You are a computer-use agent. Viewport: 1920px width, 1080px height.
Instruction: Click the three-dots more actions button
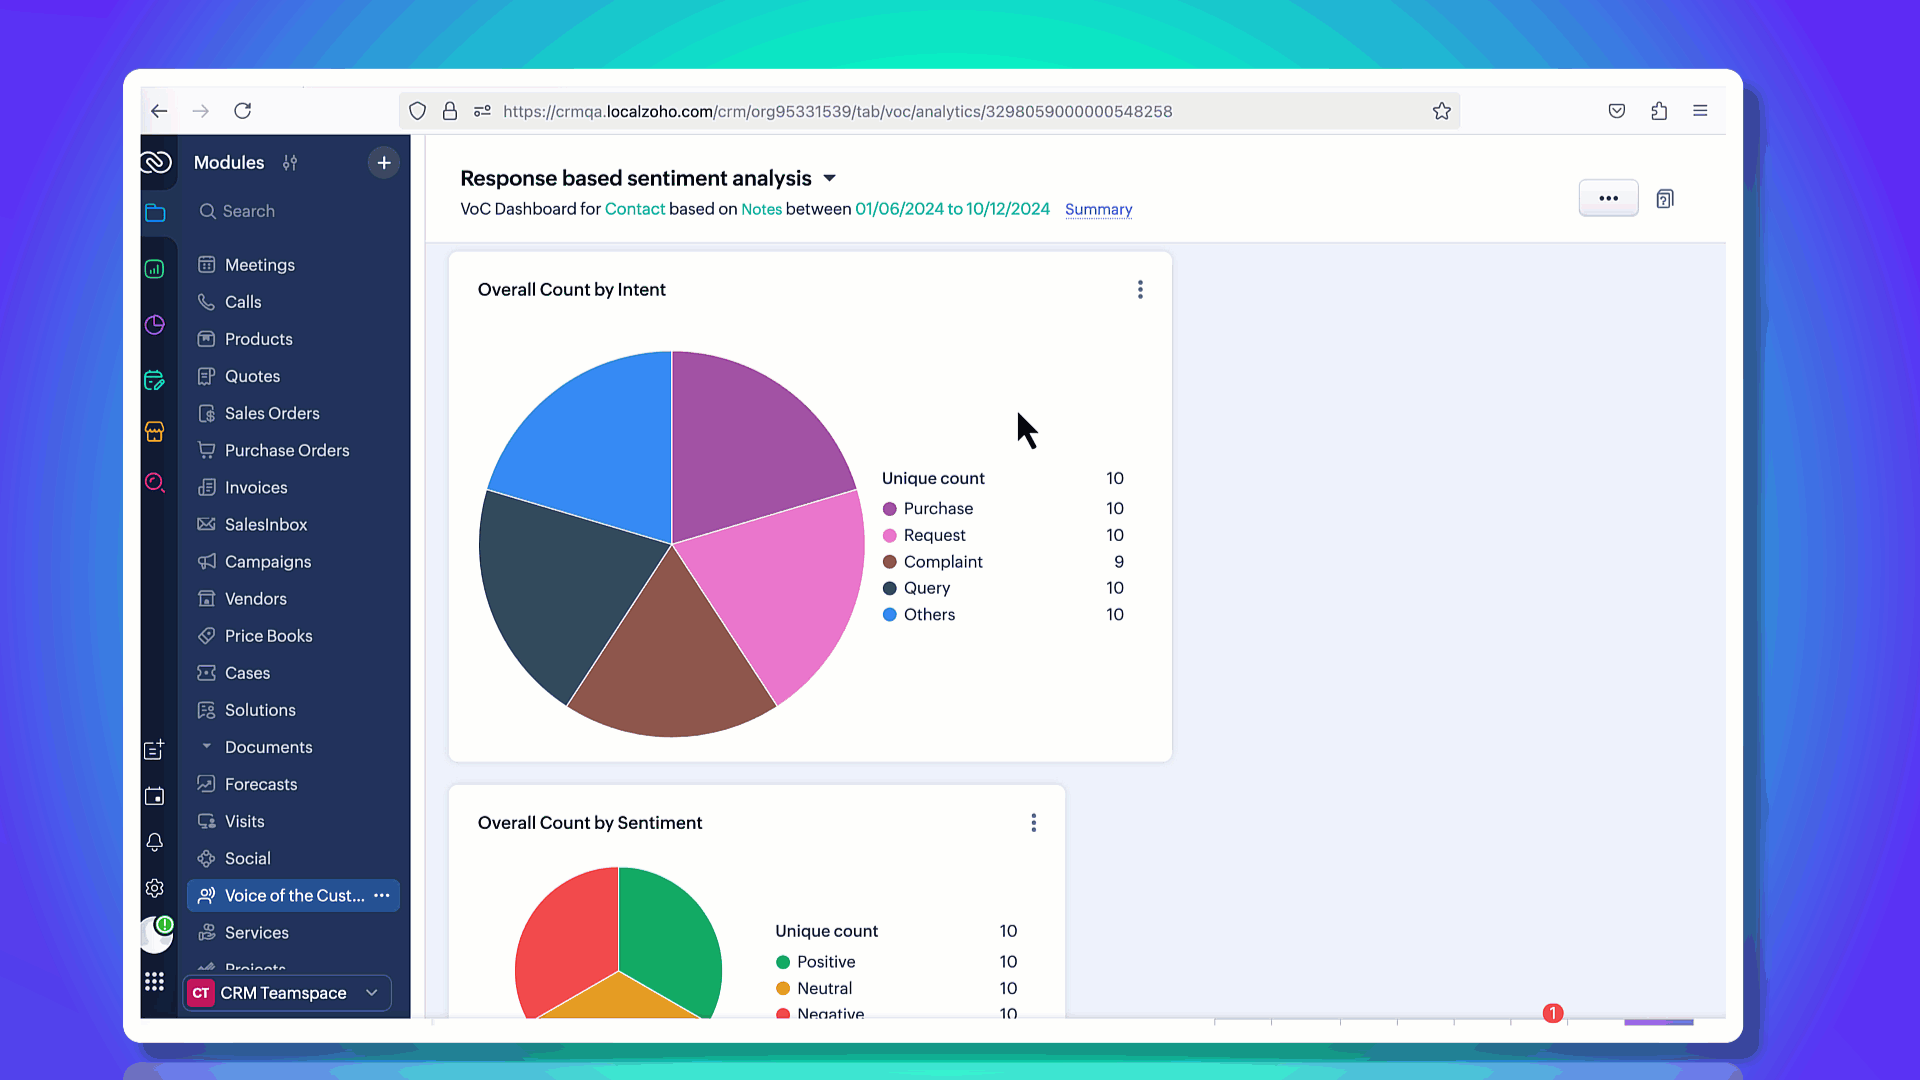point(1608,198)
